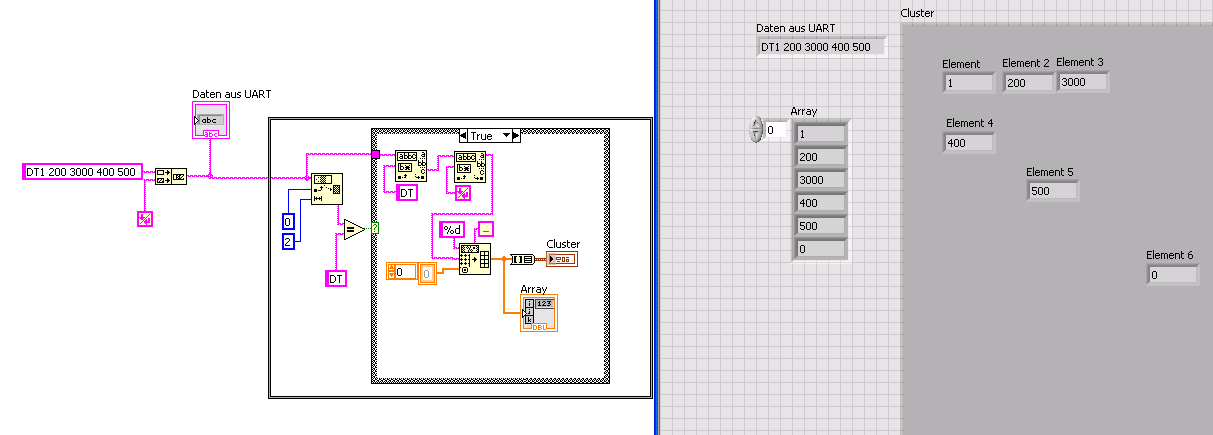Click the Array element showing 400
Image resolution: width=1213 pixels, height=435 pixels.
(x=821, y=203)
